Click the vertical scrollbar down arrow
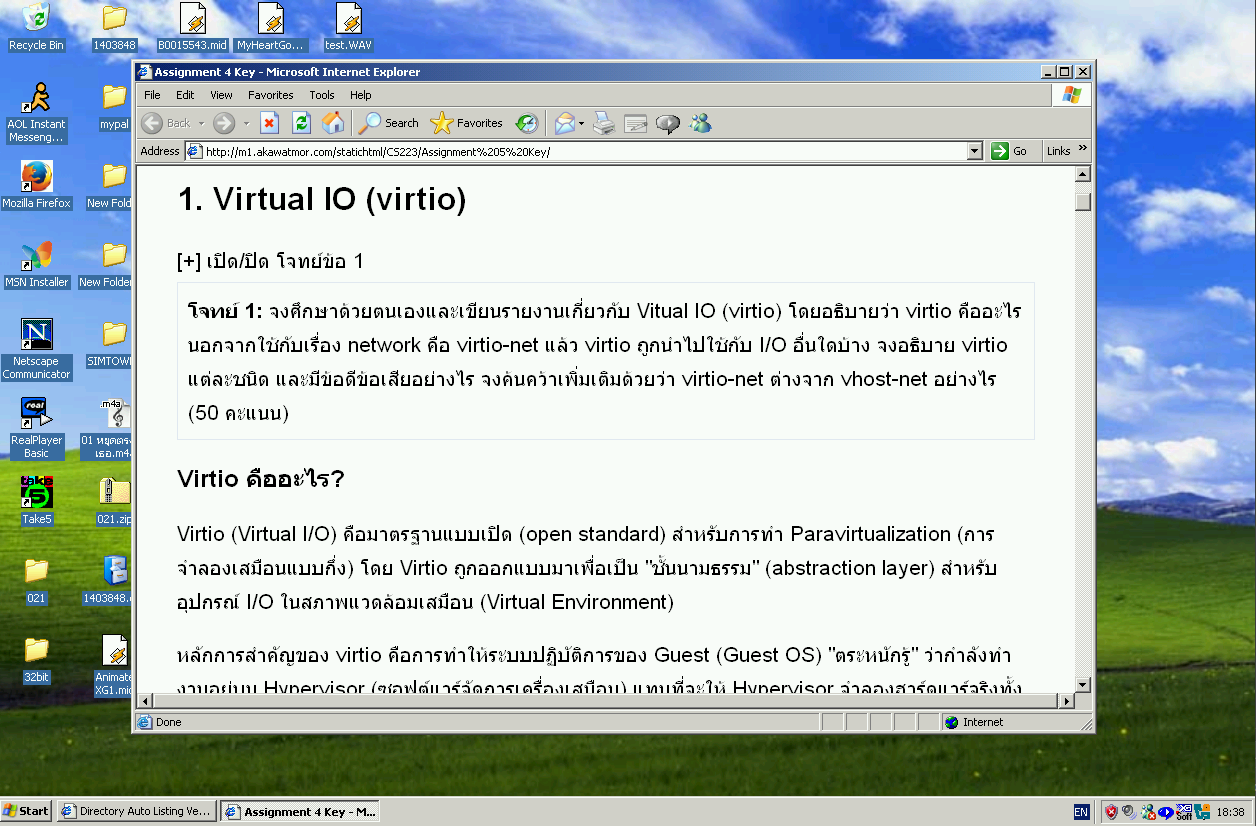The height and width of the screenshot is (826, 1256). point(1082,685)
